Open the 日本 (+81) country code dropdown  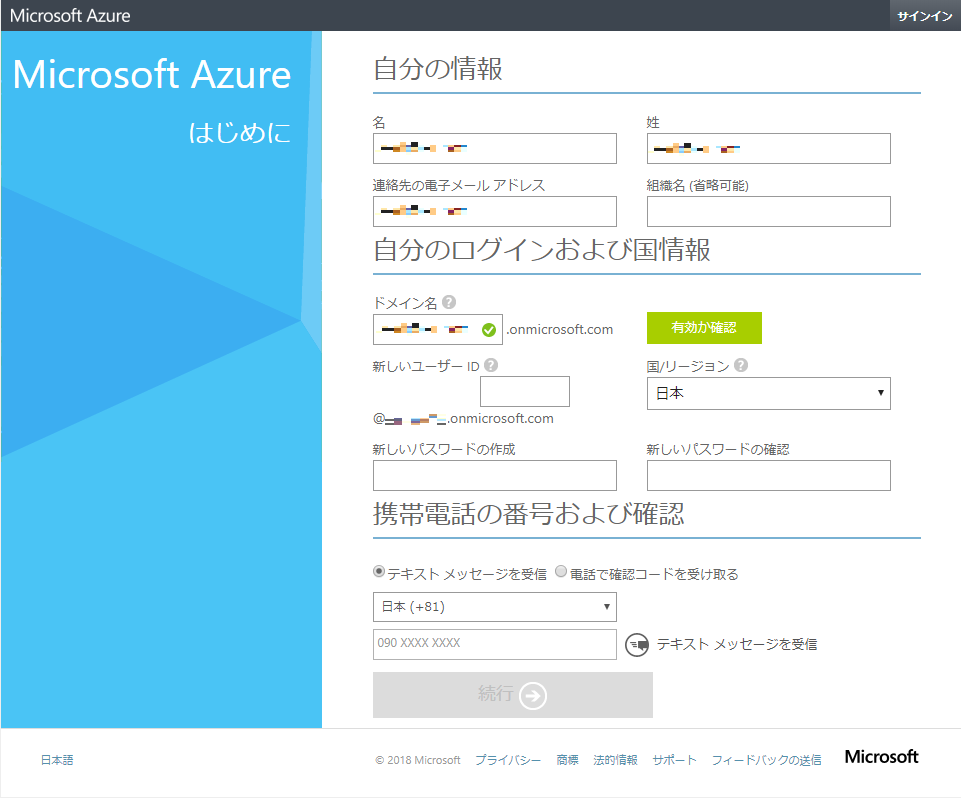[x=495, y=607]
